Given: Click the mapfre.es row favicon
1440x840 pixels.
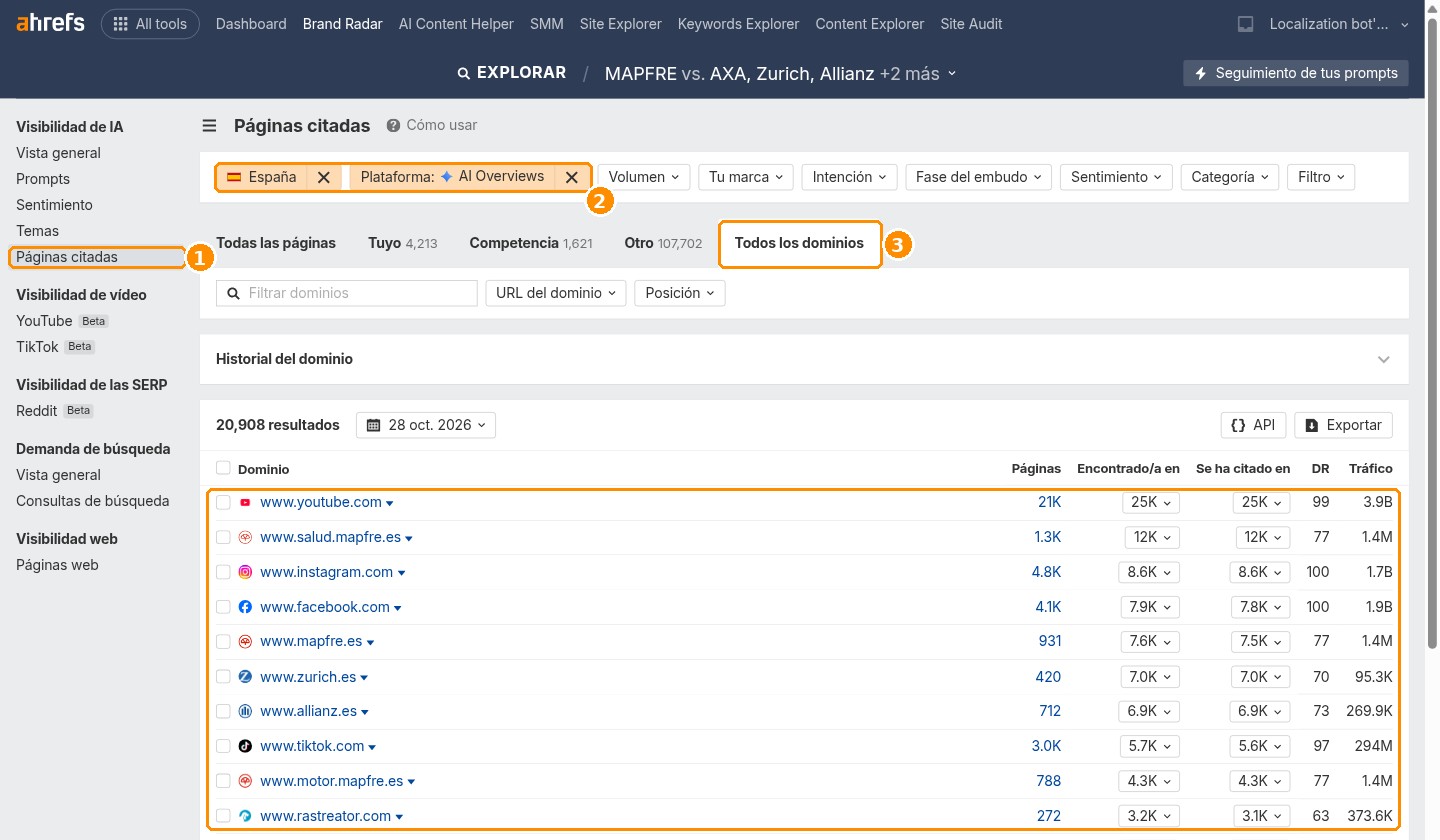Looking at the screenshot, I should tap(245, 642).
